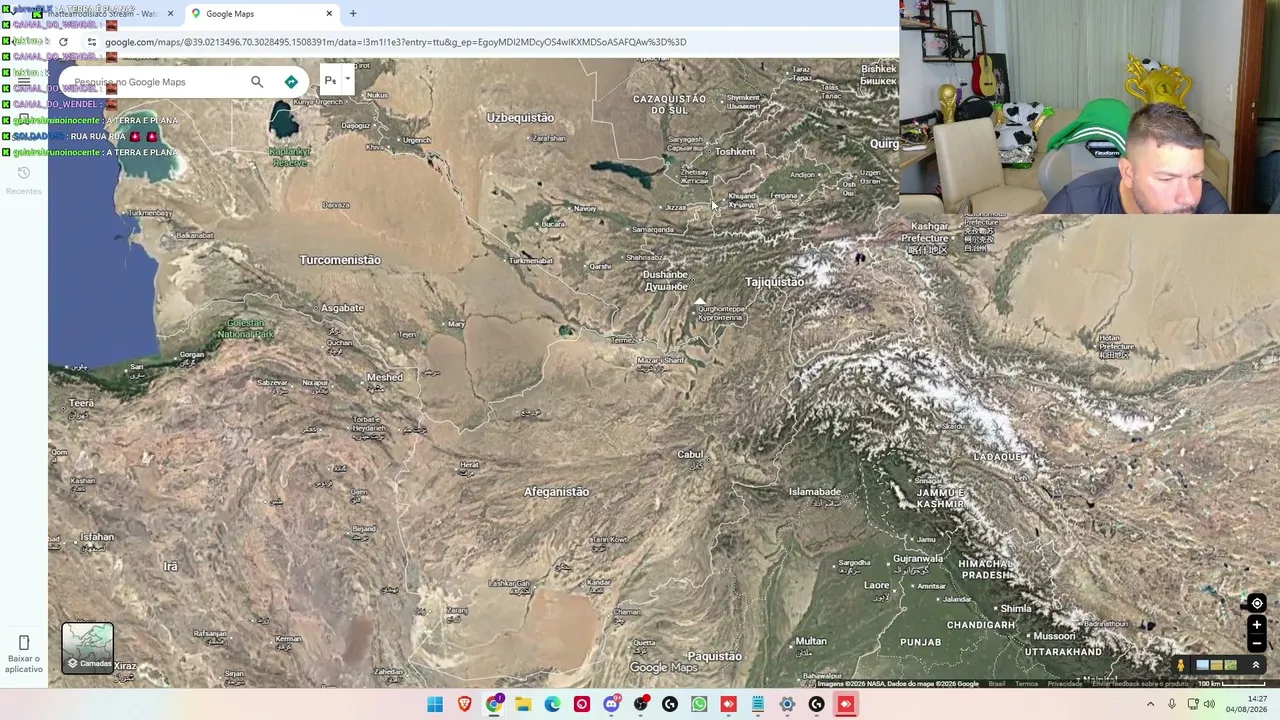Image resolution: width=1280 pixels, height=720 pixels.
Task: Open the Windows Start menu
Action: coord(435,704)
